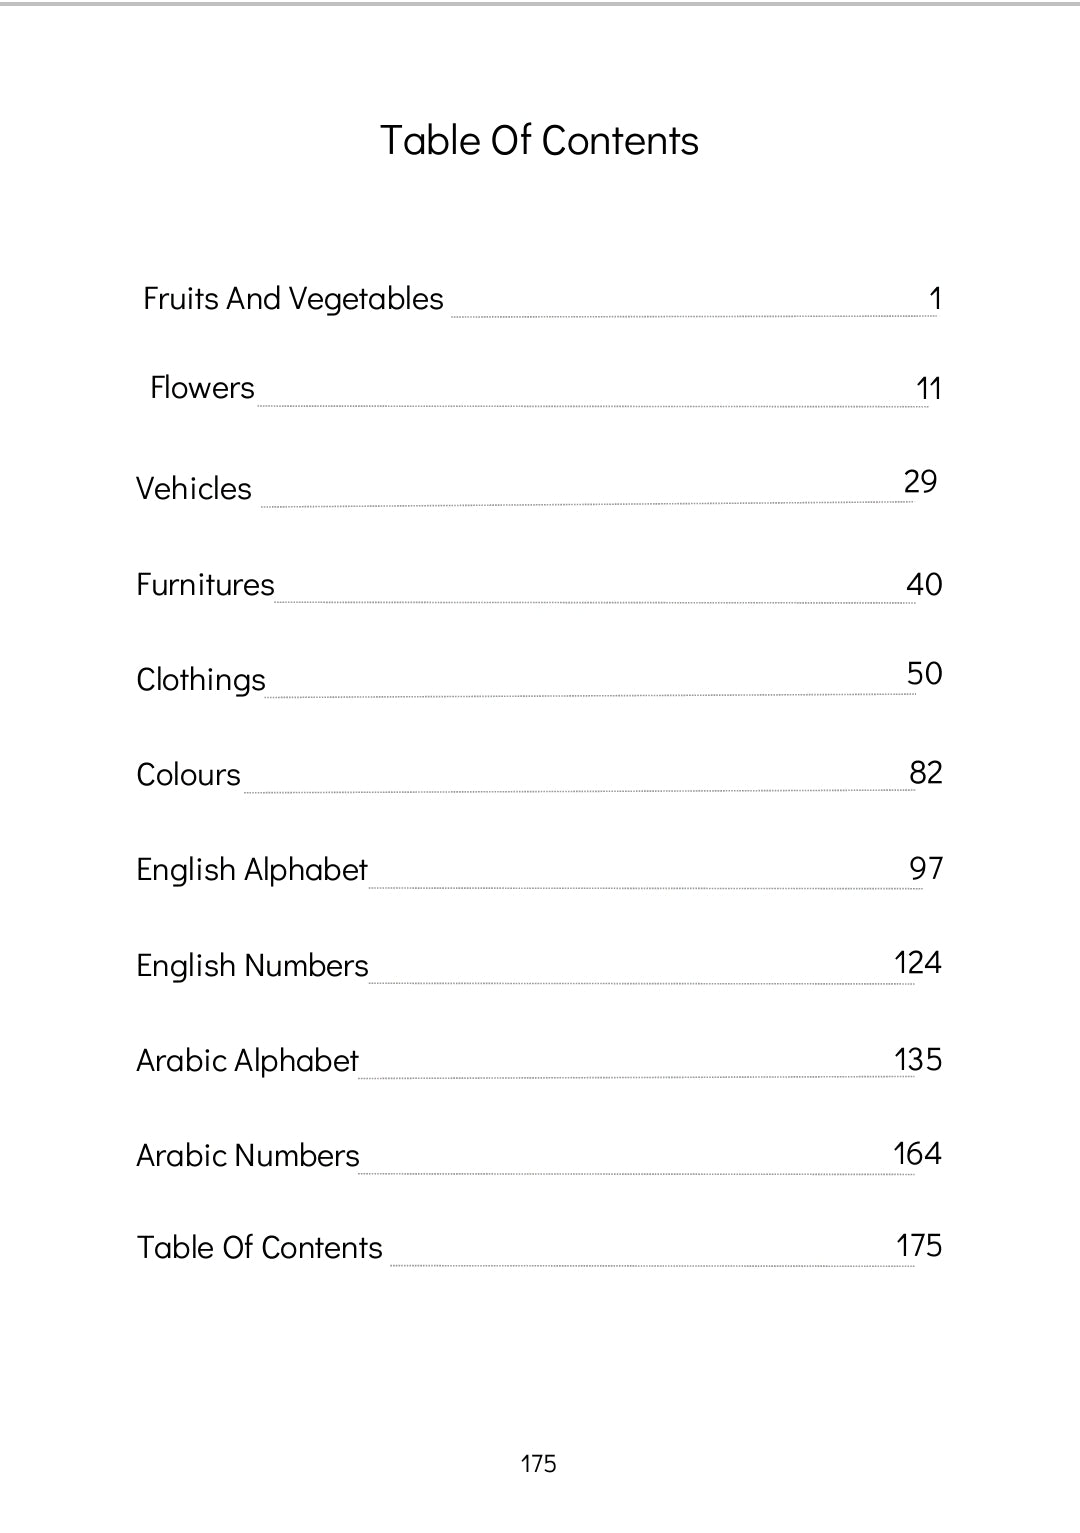The width and height of the screenshot is (1080, 1533).
Task: Click page number 164 for Arabic Numbers
Action: (x=917, y=1154)
